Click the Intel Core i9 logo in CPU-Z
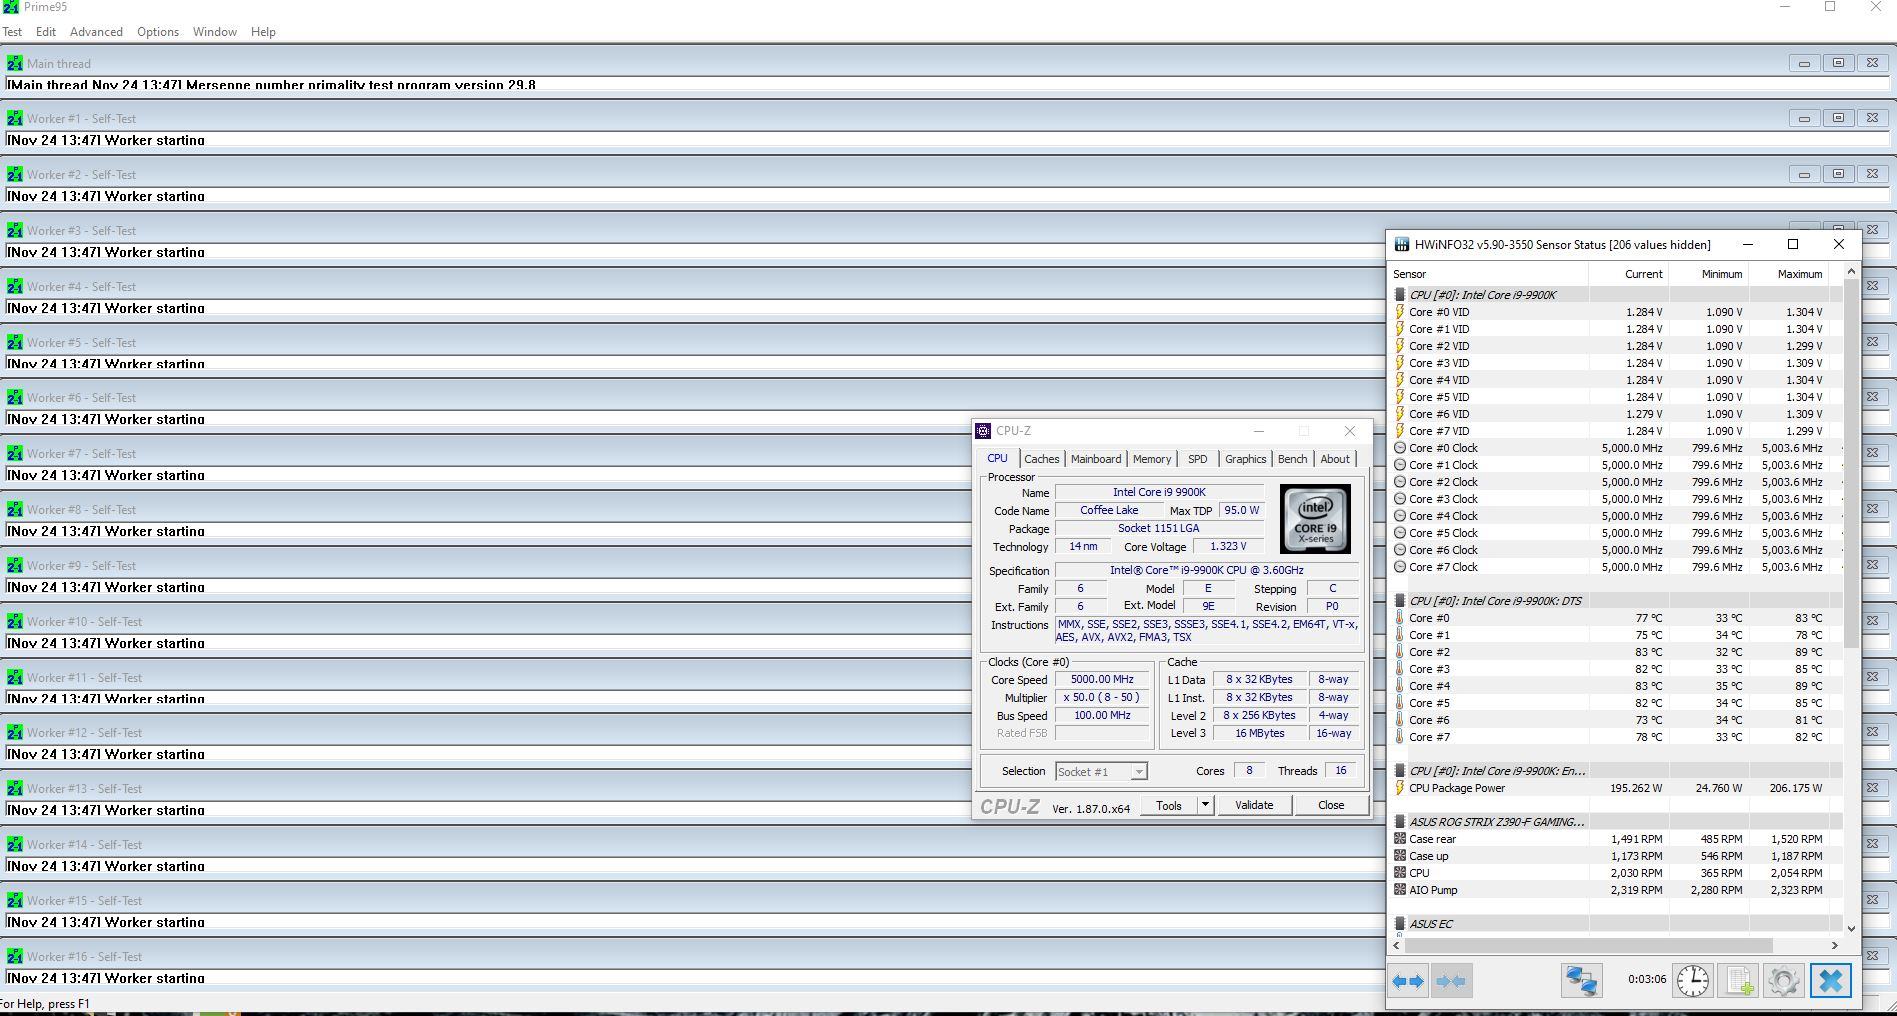The image size is (1897, 1016). pos(1315,519)
